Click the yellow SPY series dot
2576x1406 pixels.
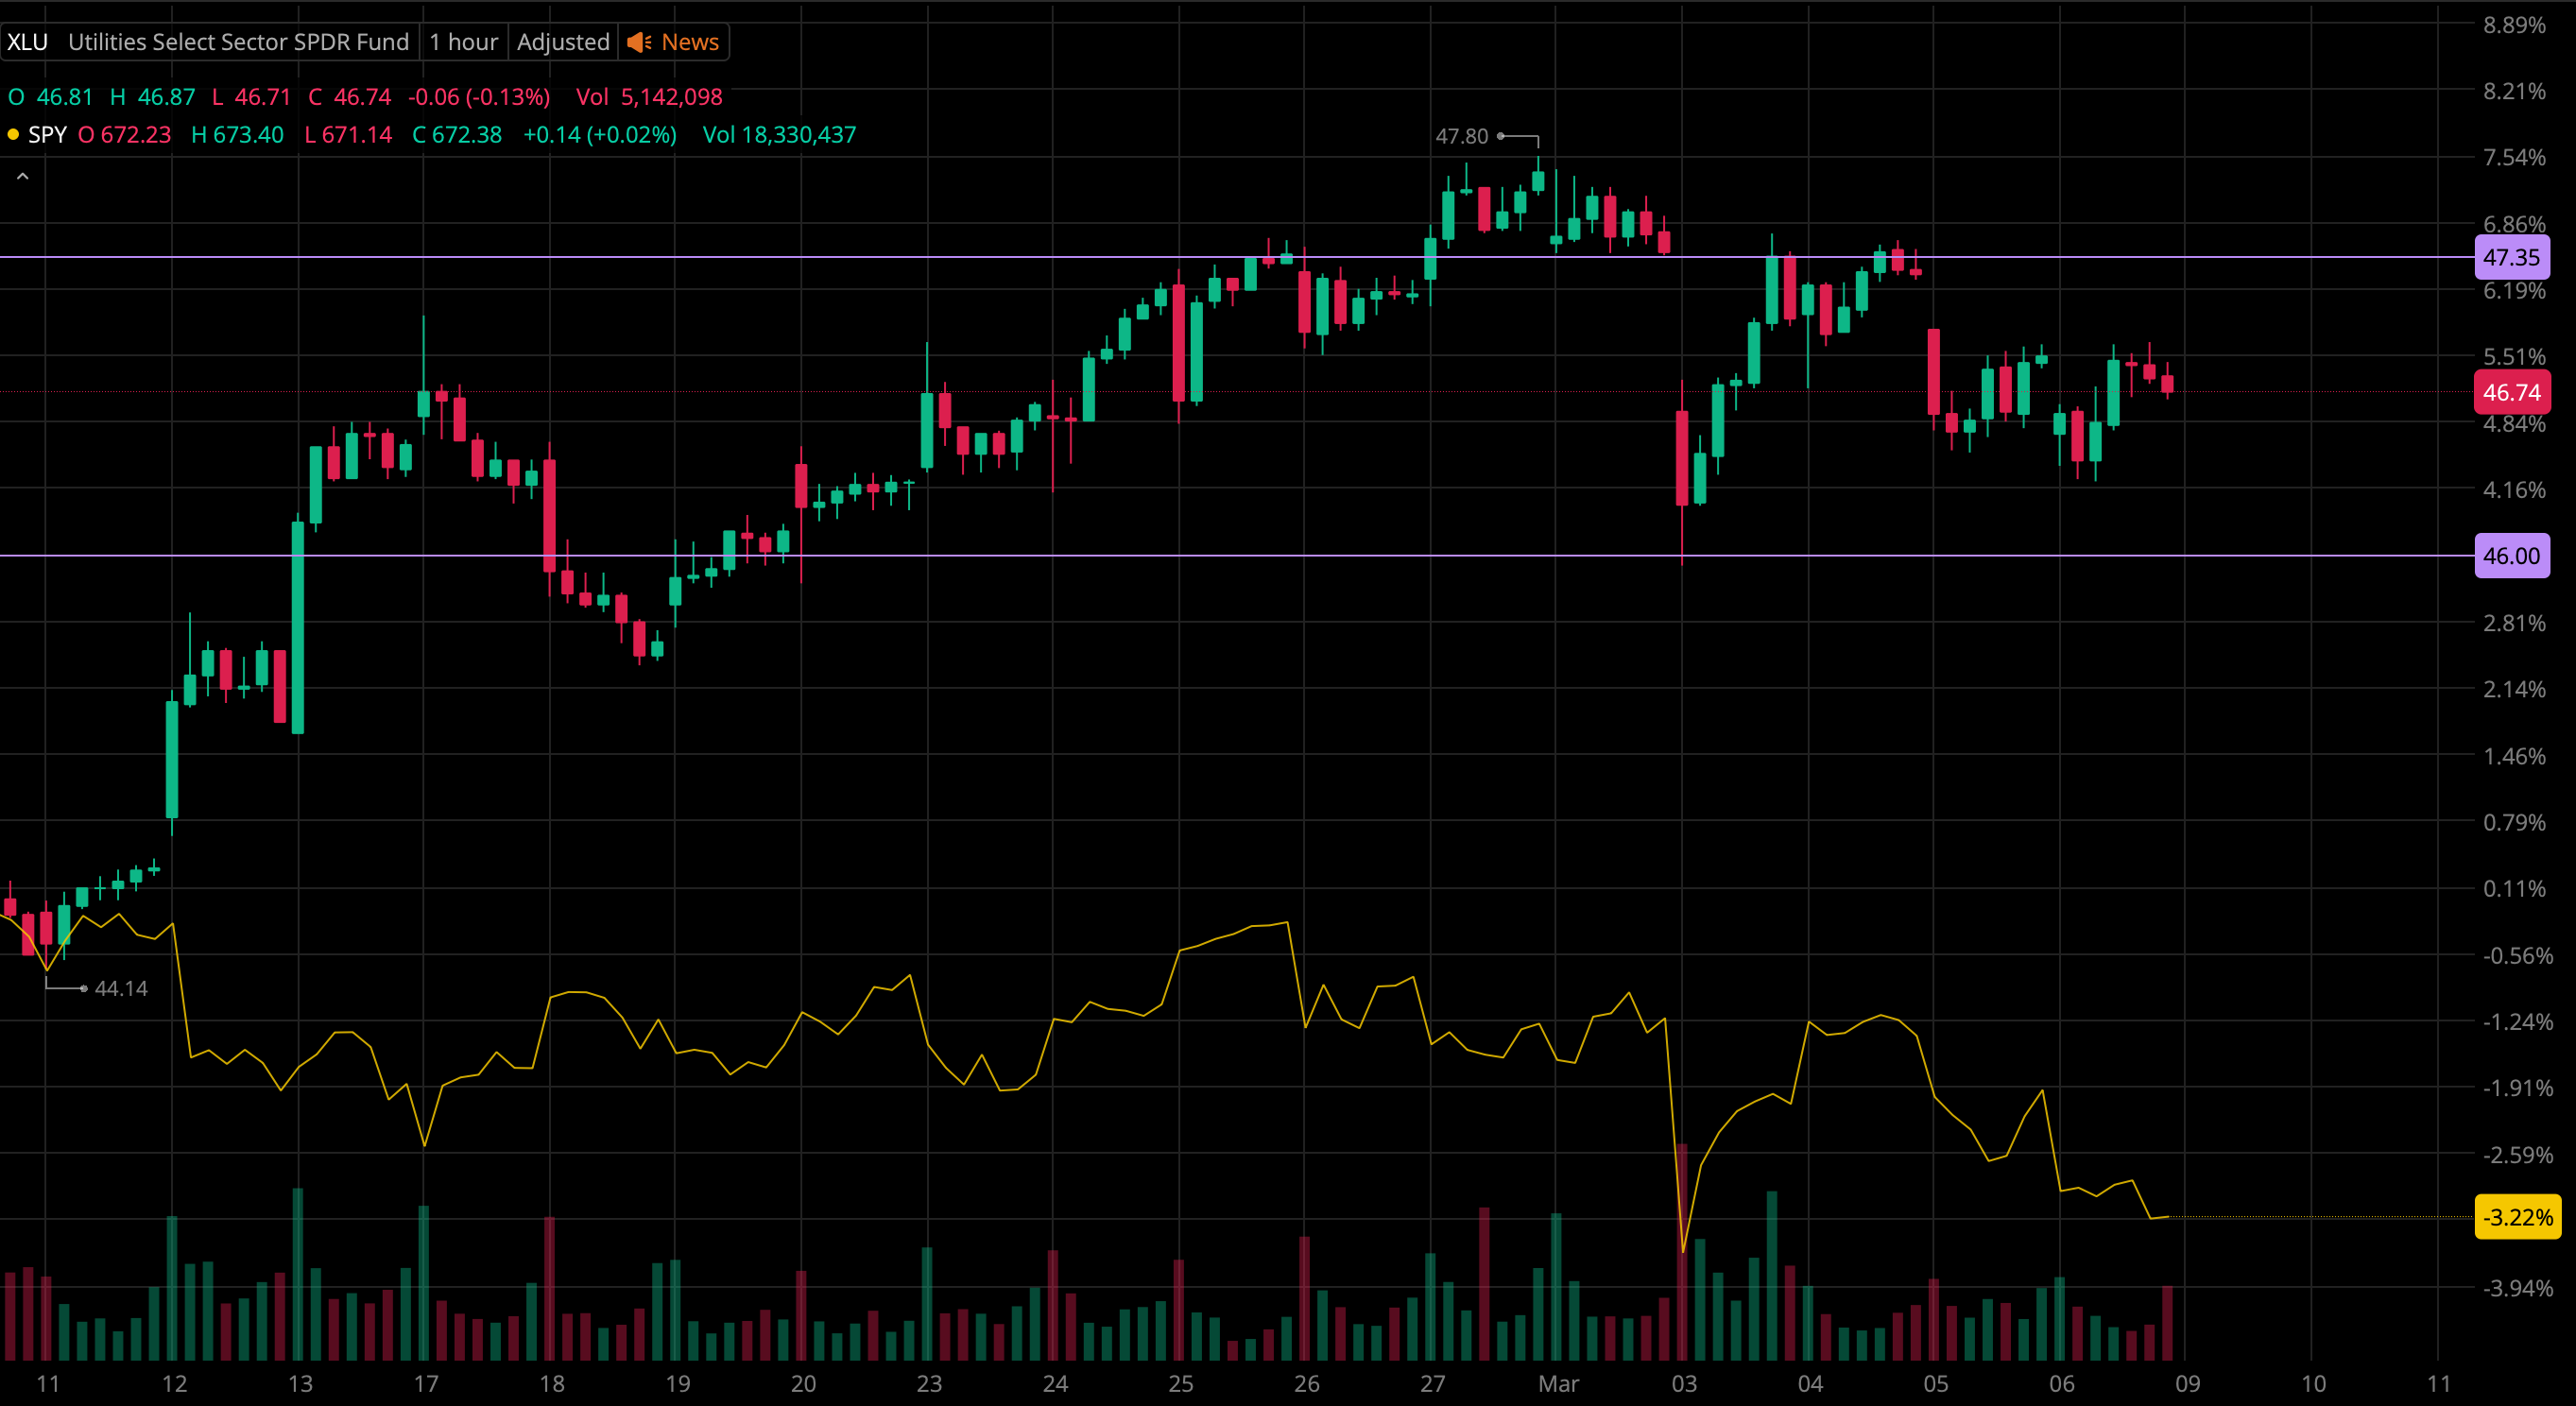pyautogui.click(x=13, y=135)
